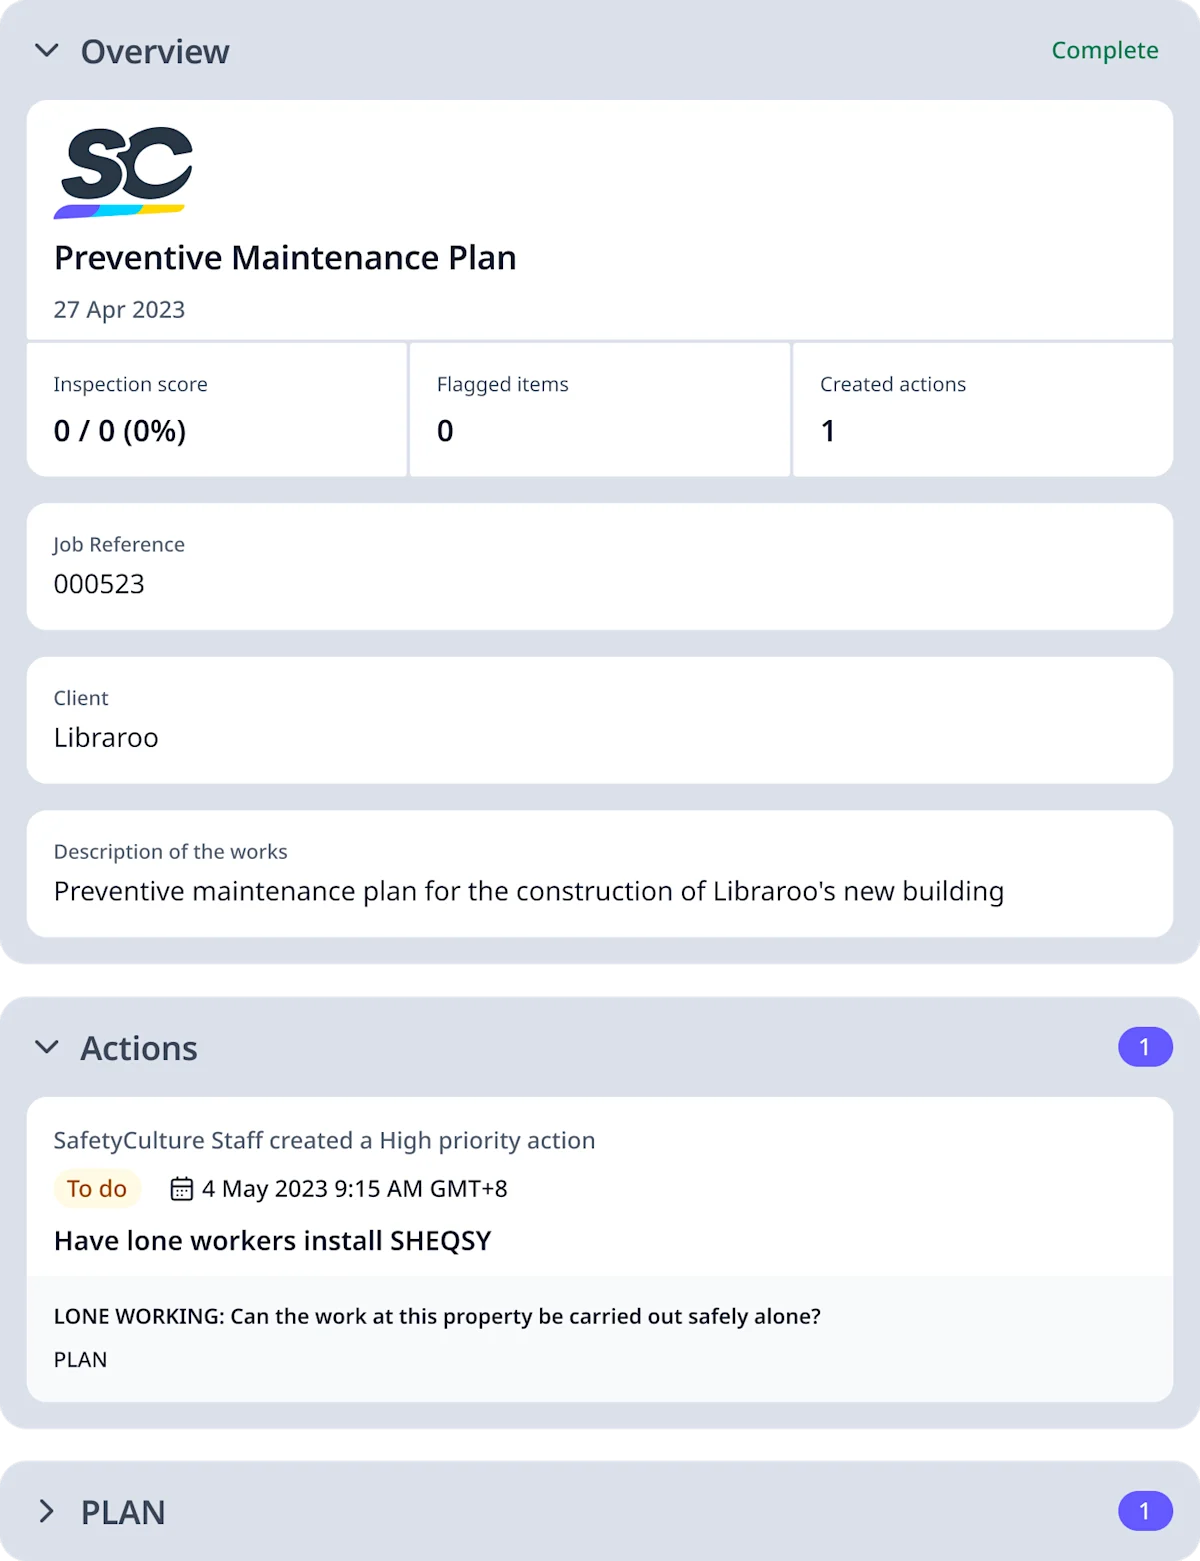
Task: Click the calendar icon beside due date
Action: pyautogui.click(x=181, y=1188)
